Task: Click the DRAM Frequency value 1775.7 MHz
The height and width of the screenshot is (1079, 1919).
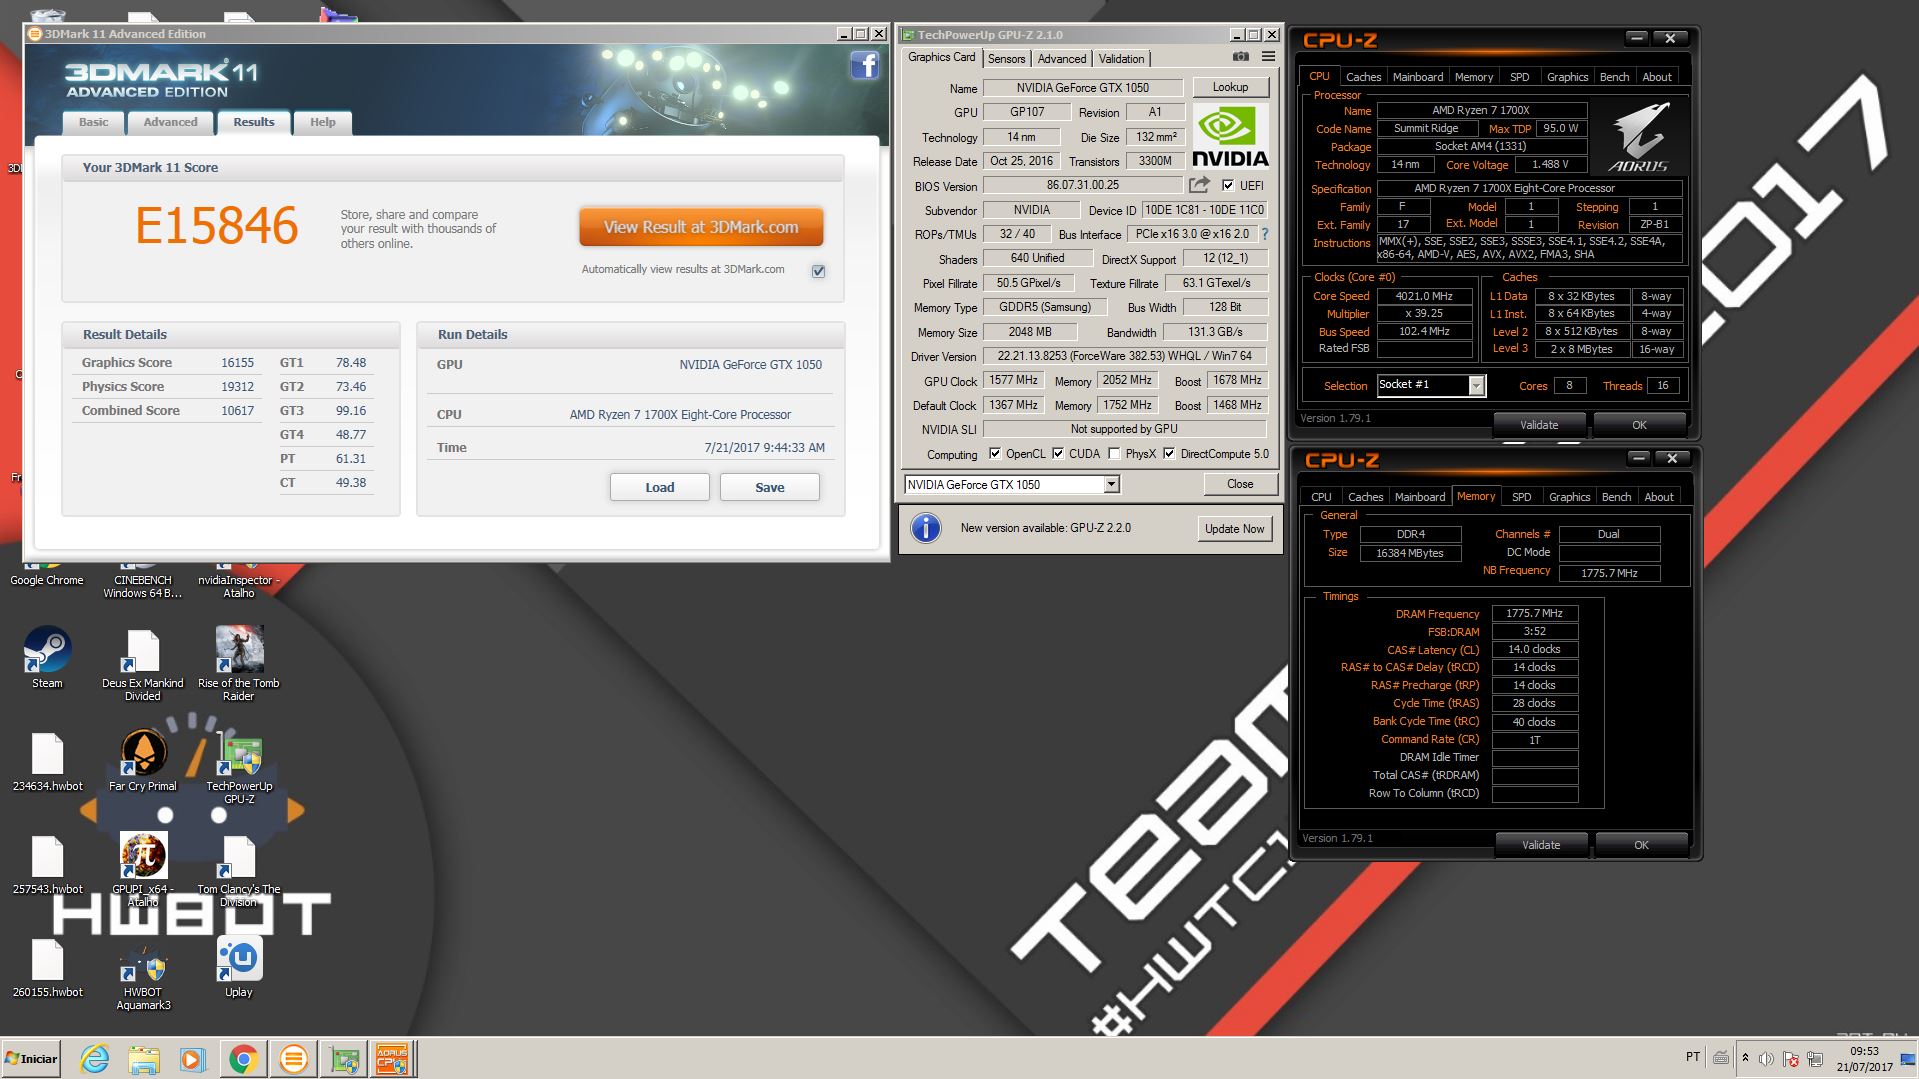Action: tap(1534, 614)
